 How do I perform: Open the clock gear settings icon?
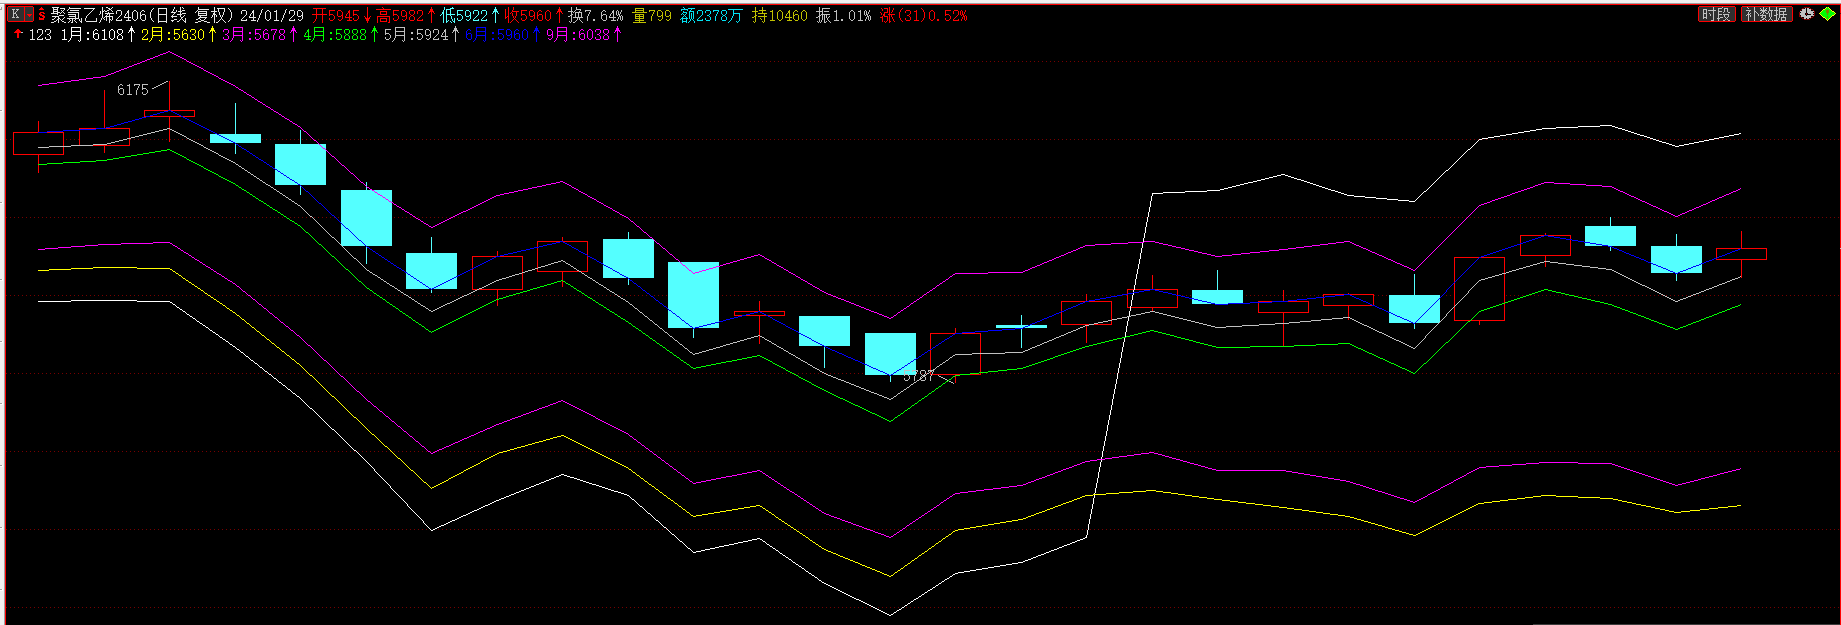pos(1806,14)
